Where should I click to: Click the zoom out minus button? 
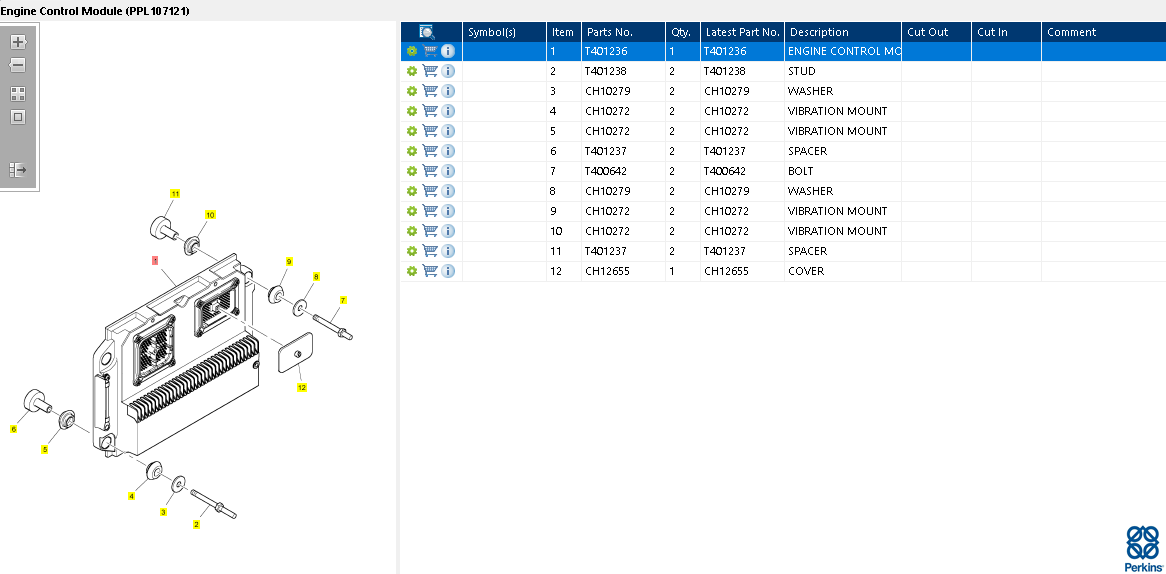[18, 66]
